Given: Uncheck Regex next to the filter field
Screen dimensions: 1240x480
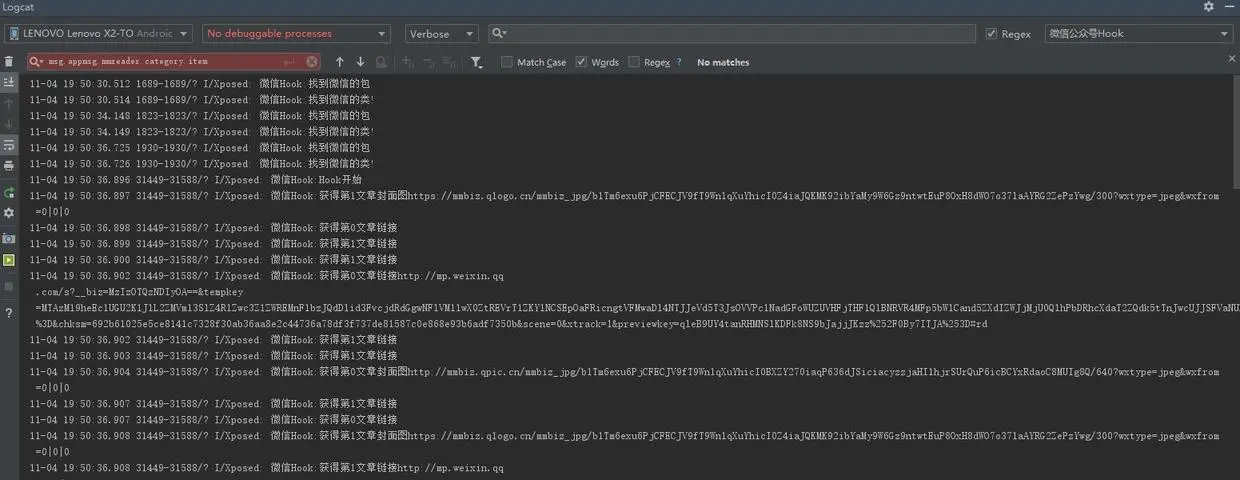Looking at the screenshot, I should click(991, 34).
